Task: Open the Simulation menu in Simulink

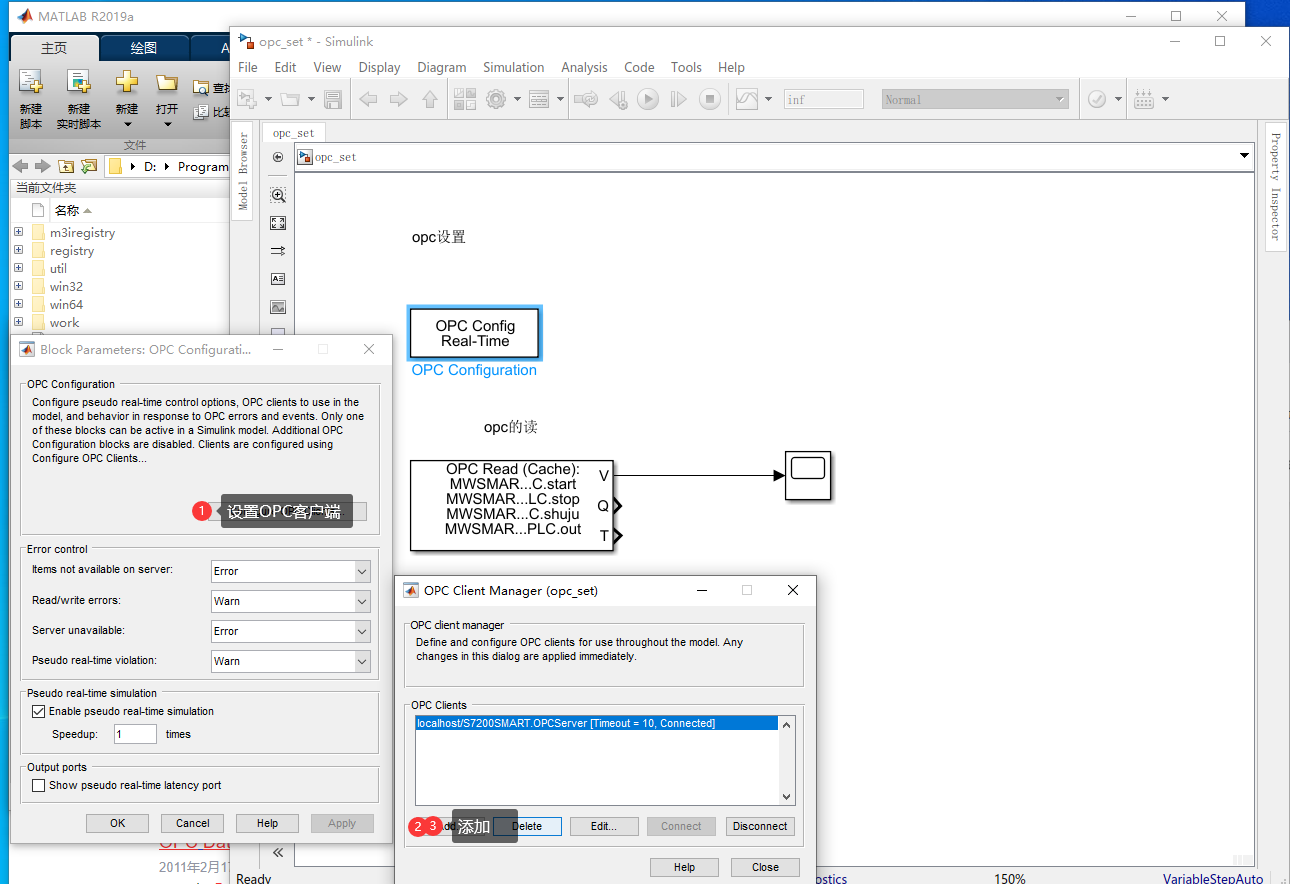Action: pos(513,67)
